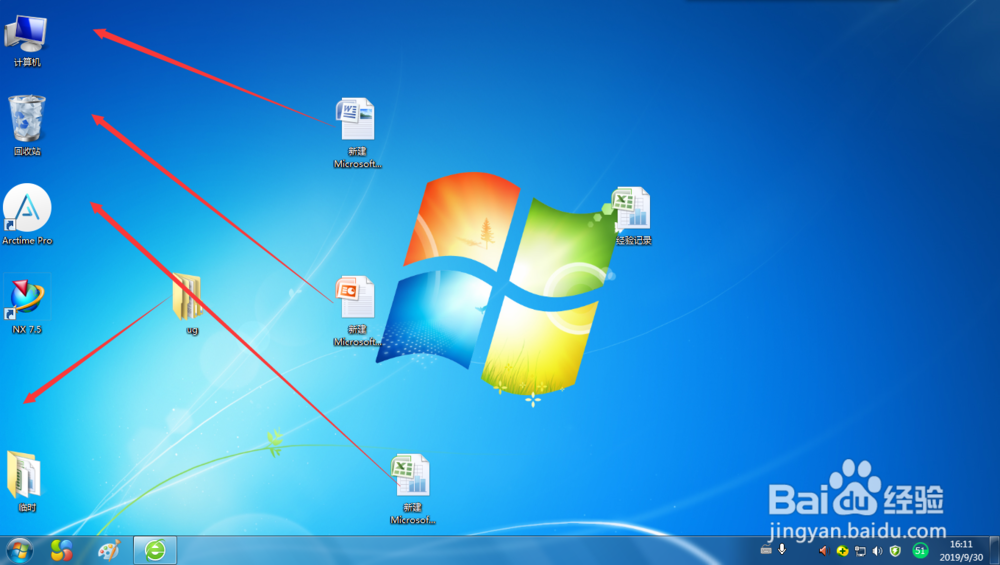The image size is (1000, 565).
Task: Select the new Word document icon
Action: coord(357,133)
